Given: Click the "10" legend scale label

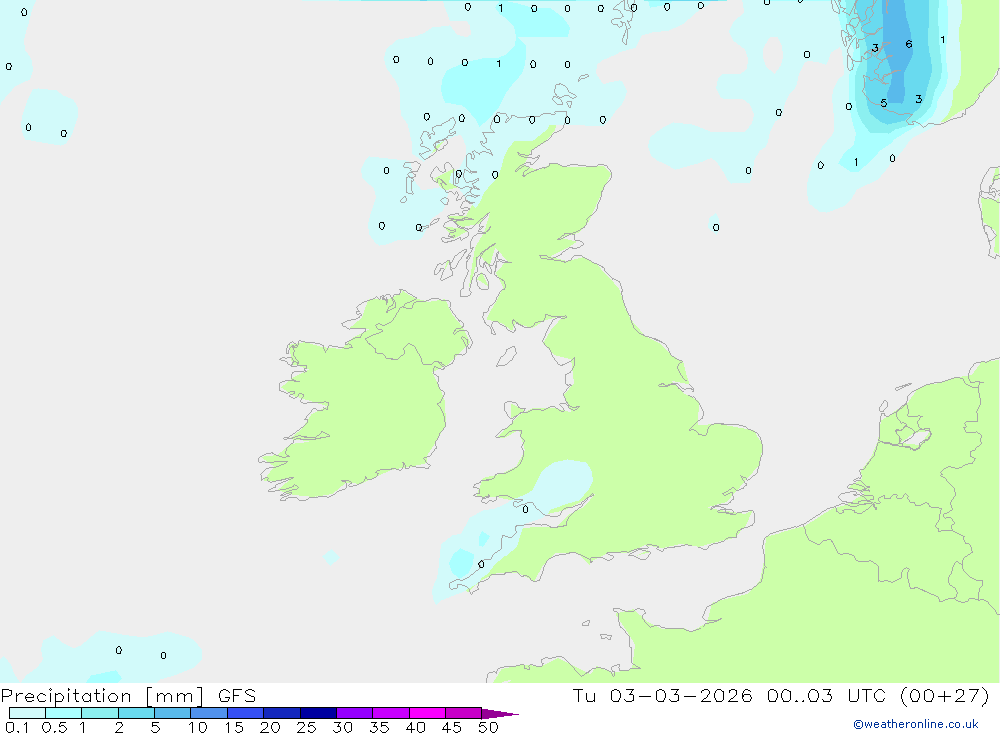Looking at the screenshot, I should [198, 727].
